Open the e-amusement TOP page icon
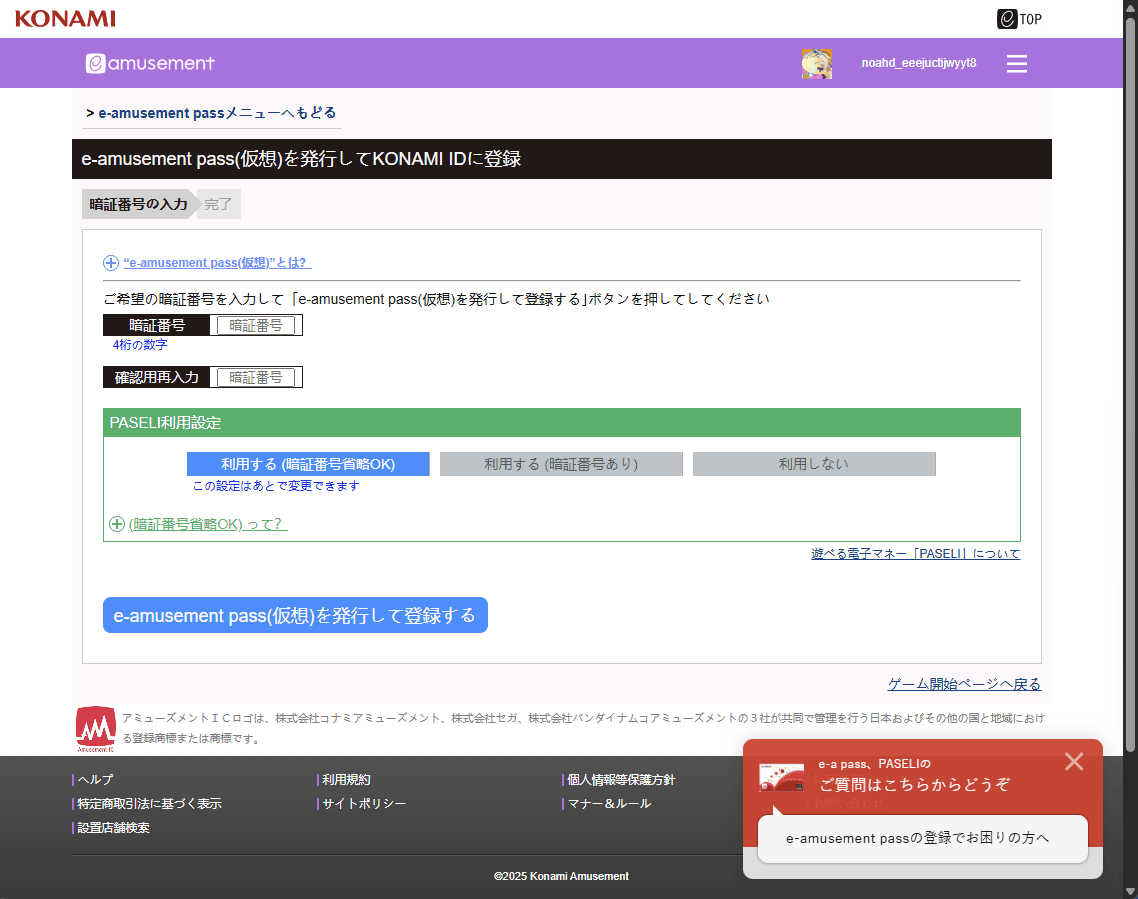This screenshot has width=1138, height=899. tap(1020, 19)
